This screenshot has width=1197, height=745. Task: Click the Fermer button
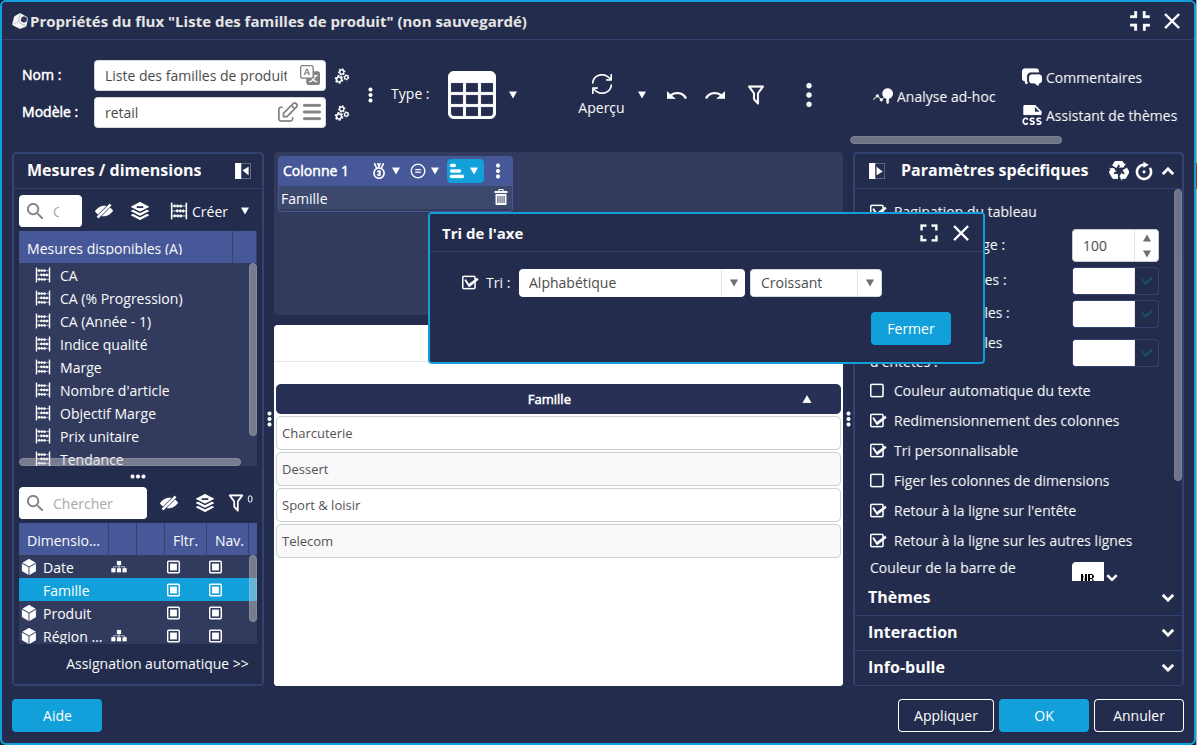[x=910, y=329]
